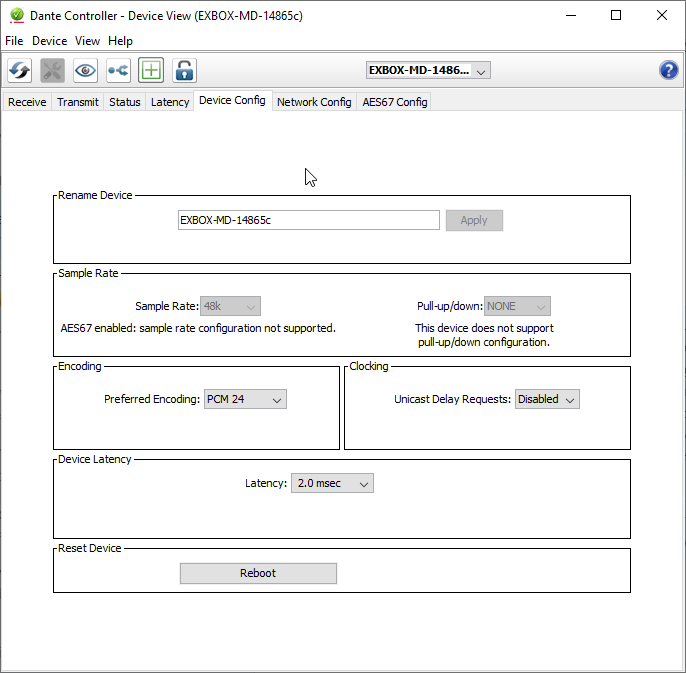This screenshot has height=673, width=686.
Task: Open help via the blue question mark
Action: 669,70
